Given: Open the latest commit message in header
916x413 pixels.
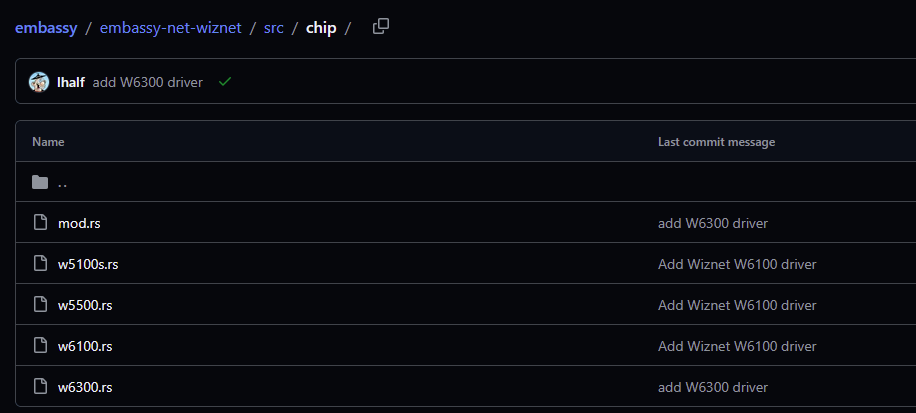Looking at the screenshot, I should point(147,82).
